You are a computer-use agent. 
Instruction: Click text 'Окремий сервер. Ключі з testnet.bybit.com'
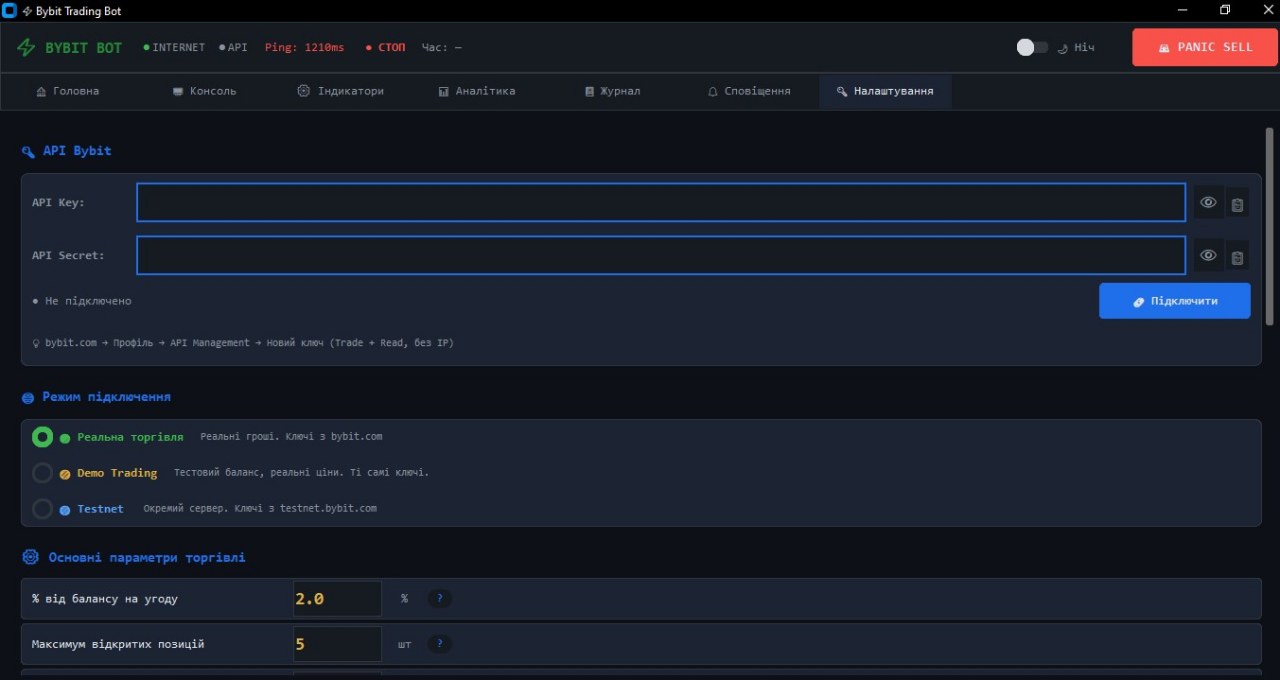point(260,509)
